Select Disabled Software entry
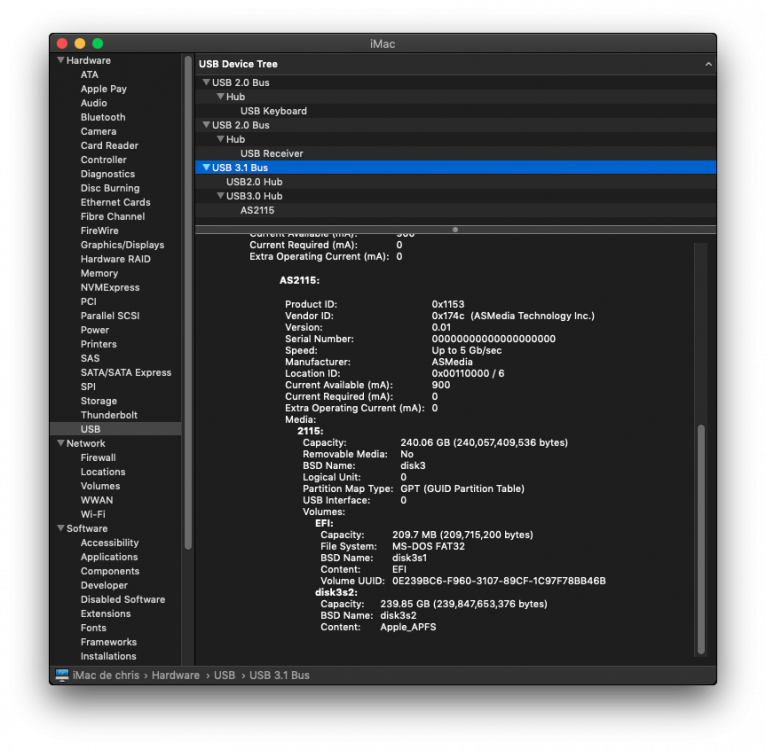 [123, 600]
